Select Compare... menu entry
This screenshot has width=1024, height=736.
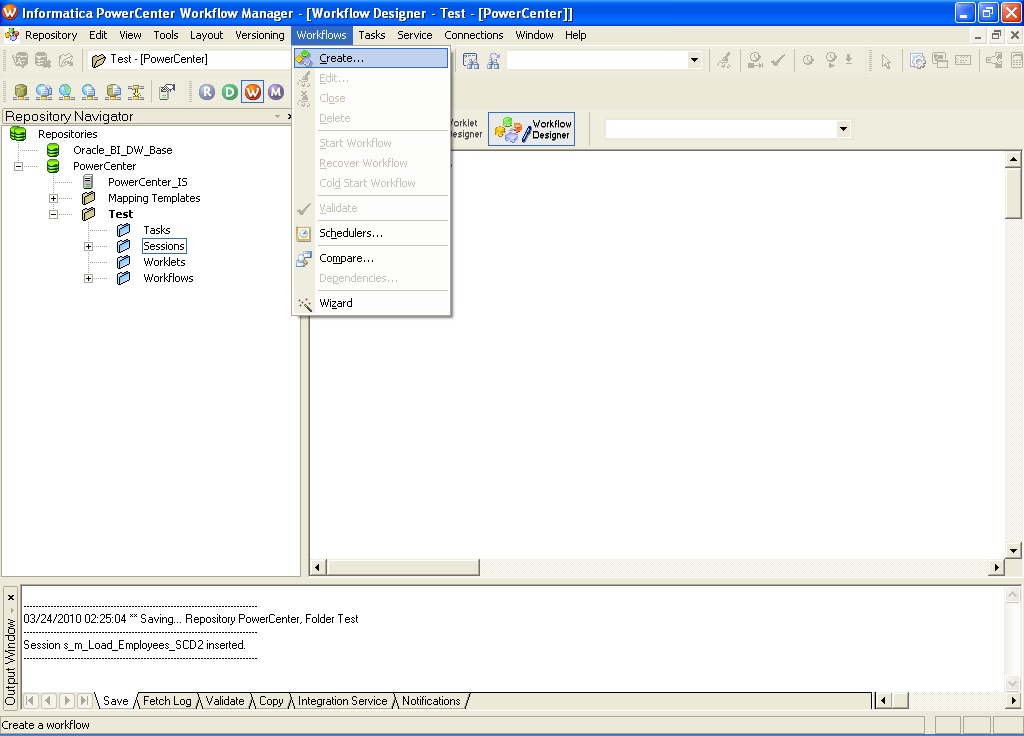371,259
